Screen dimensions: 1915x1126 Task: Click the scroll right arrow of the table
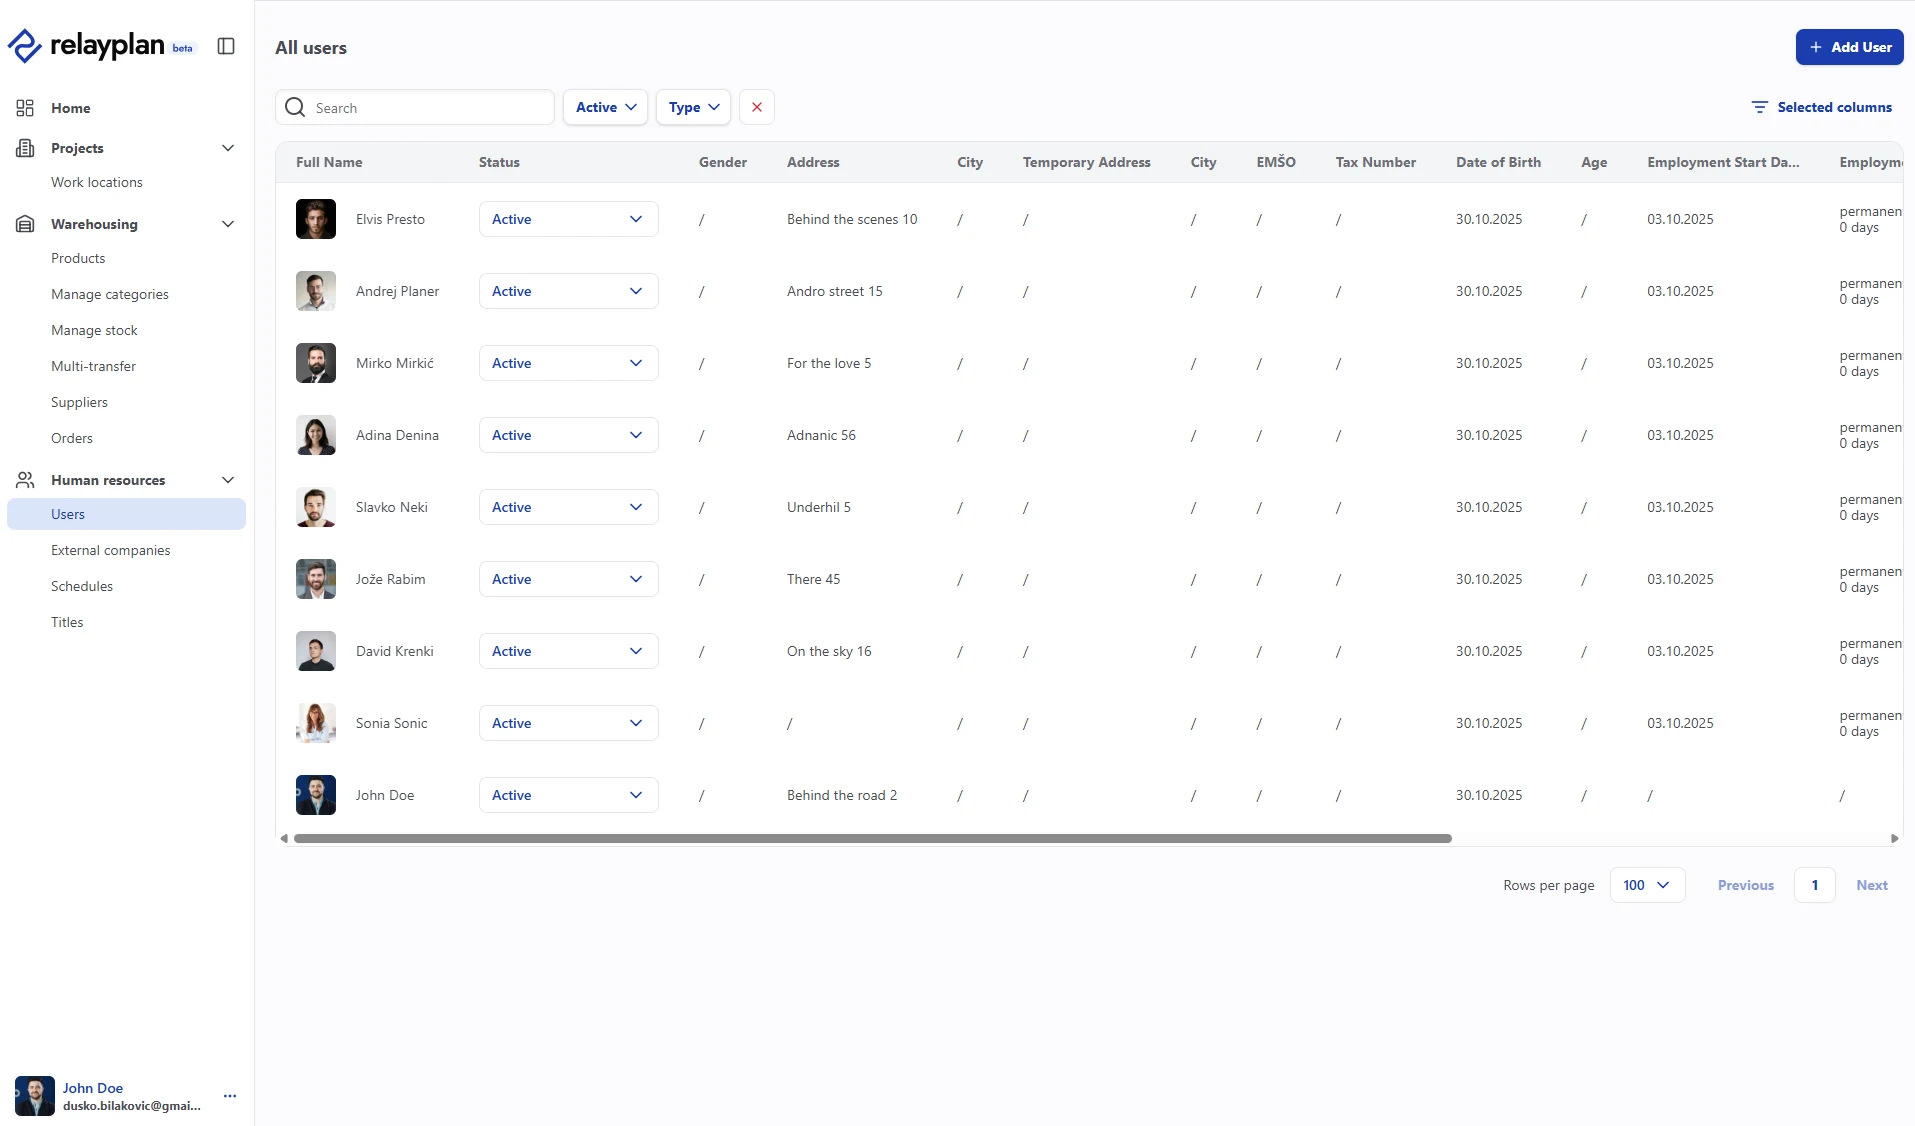[x=1895, y=839]
